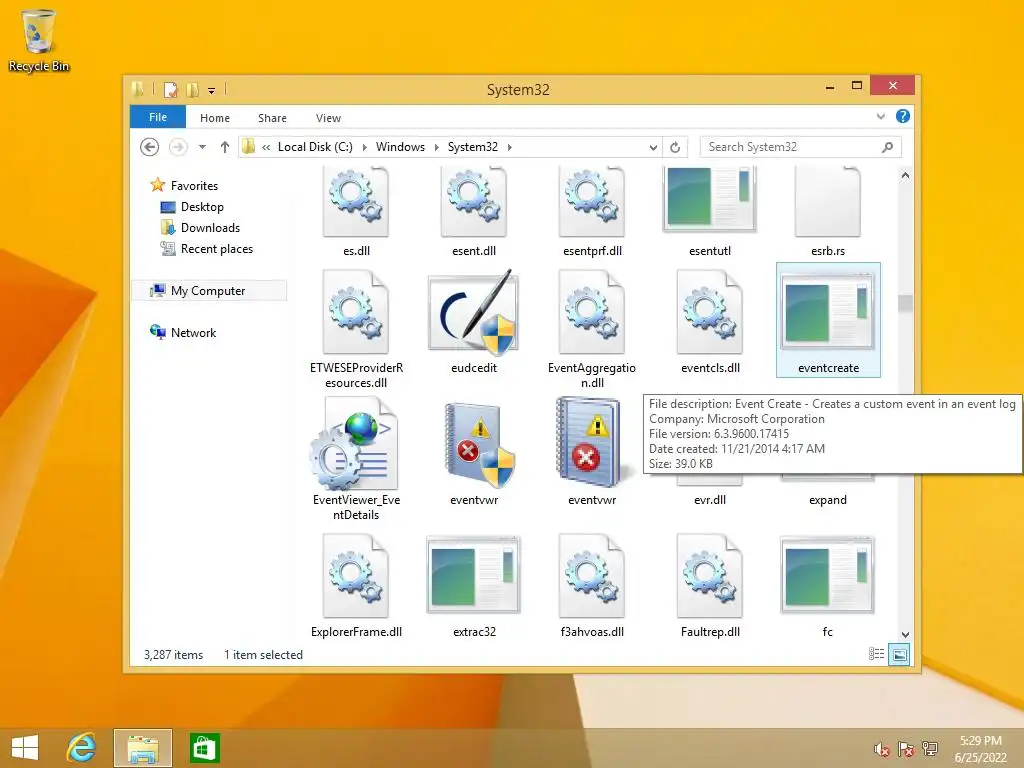Refresh the System32 folder view
The height and width of the screenshot is (768, 1024).
coord(675,148)
